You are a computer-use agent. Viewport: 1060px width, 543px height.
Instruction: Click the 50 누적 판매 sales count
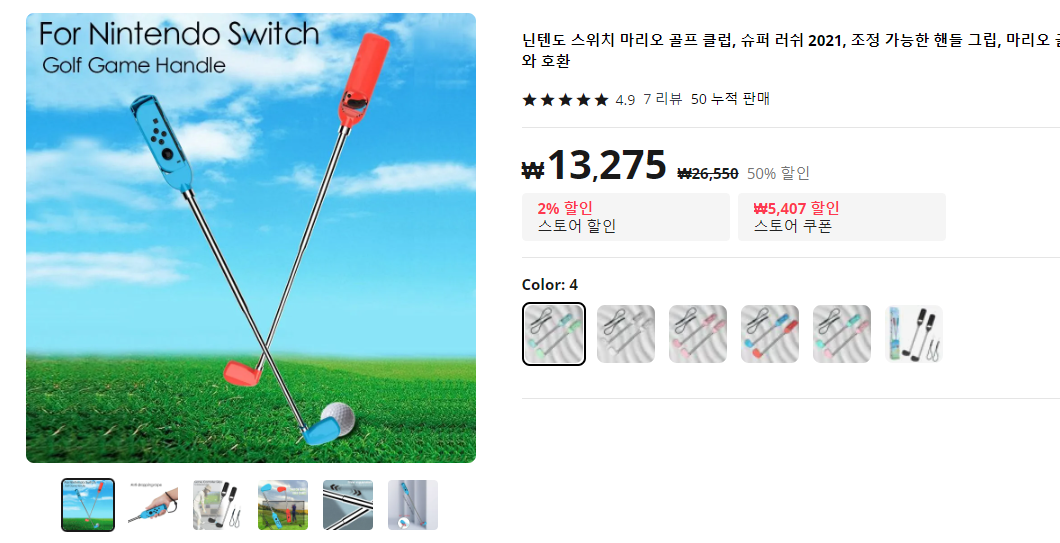click(x=730, y=99)
